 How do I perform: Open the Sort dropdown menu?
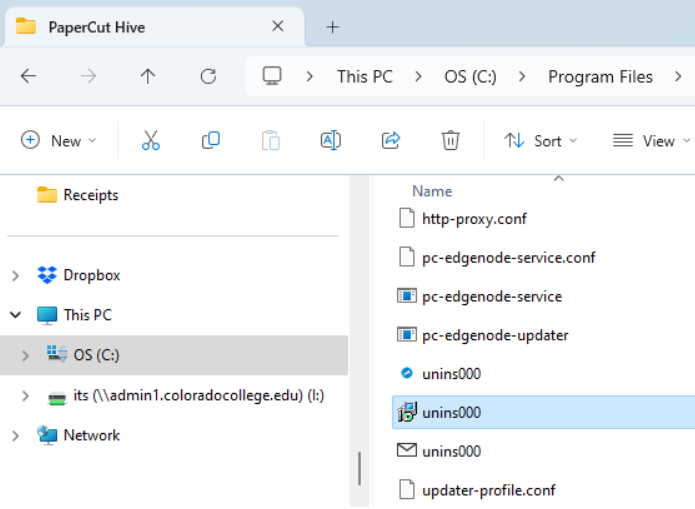click(x=540, y=141)
